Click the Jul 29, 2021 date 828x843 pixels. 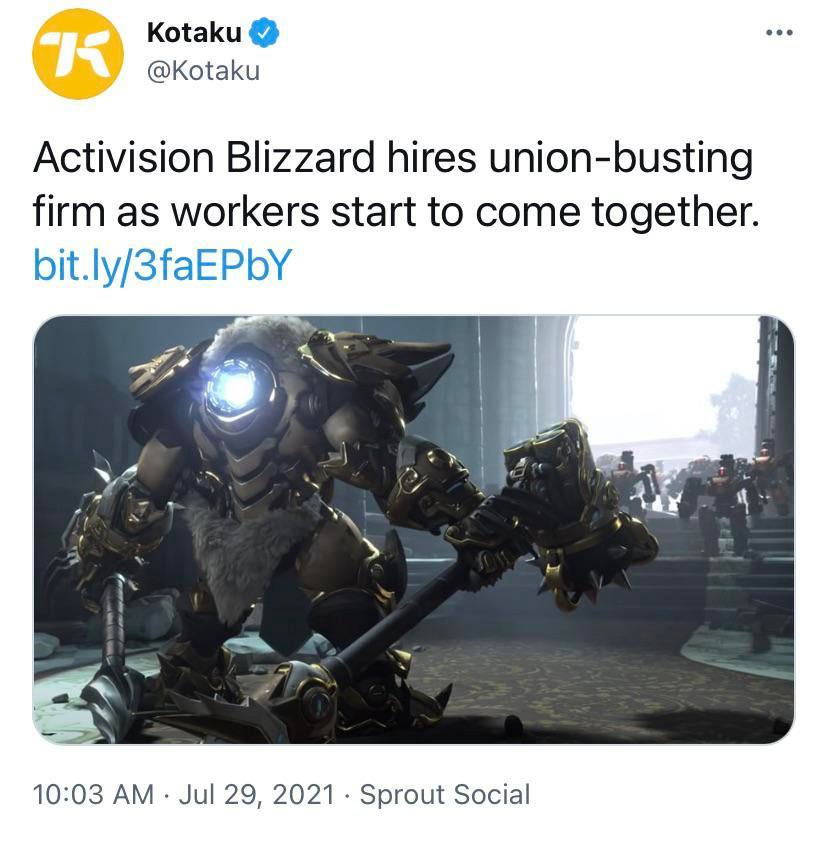pos(256,795)
